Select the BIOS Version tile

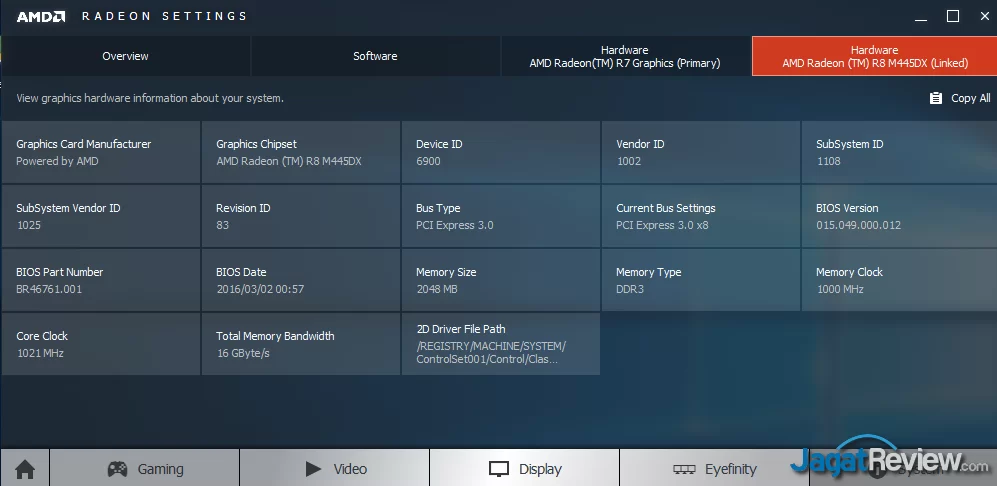coord(898,216)
